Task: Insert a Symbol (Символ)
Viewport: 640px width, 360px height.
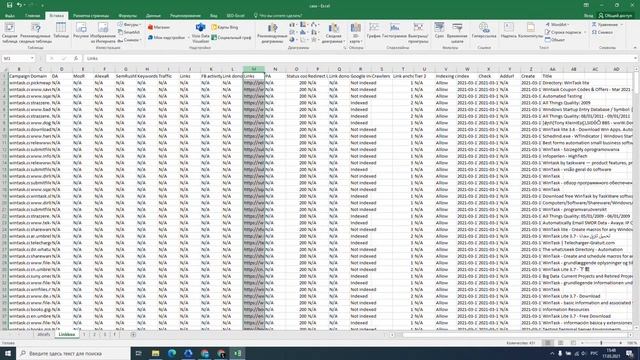Action: coord(602,32)
